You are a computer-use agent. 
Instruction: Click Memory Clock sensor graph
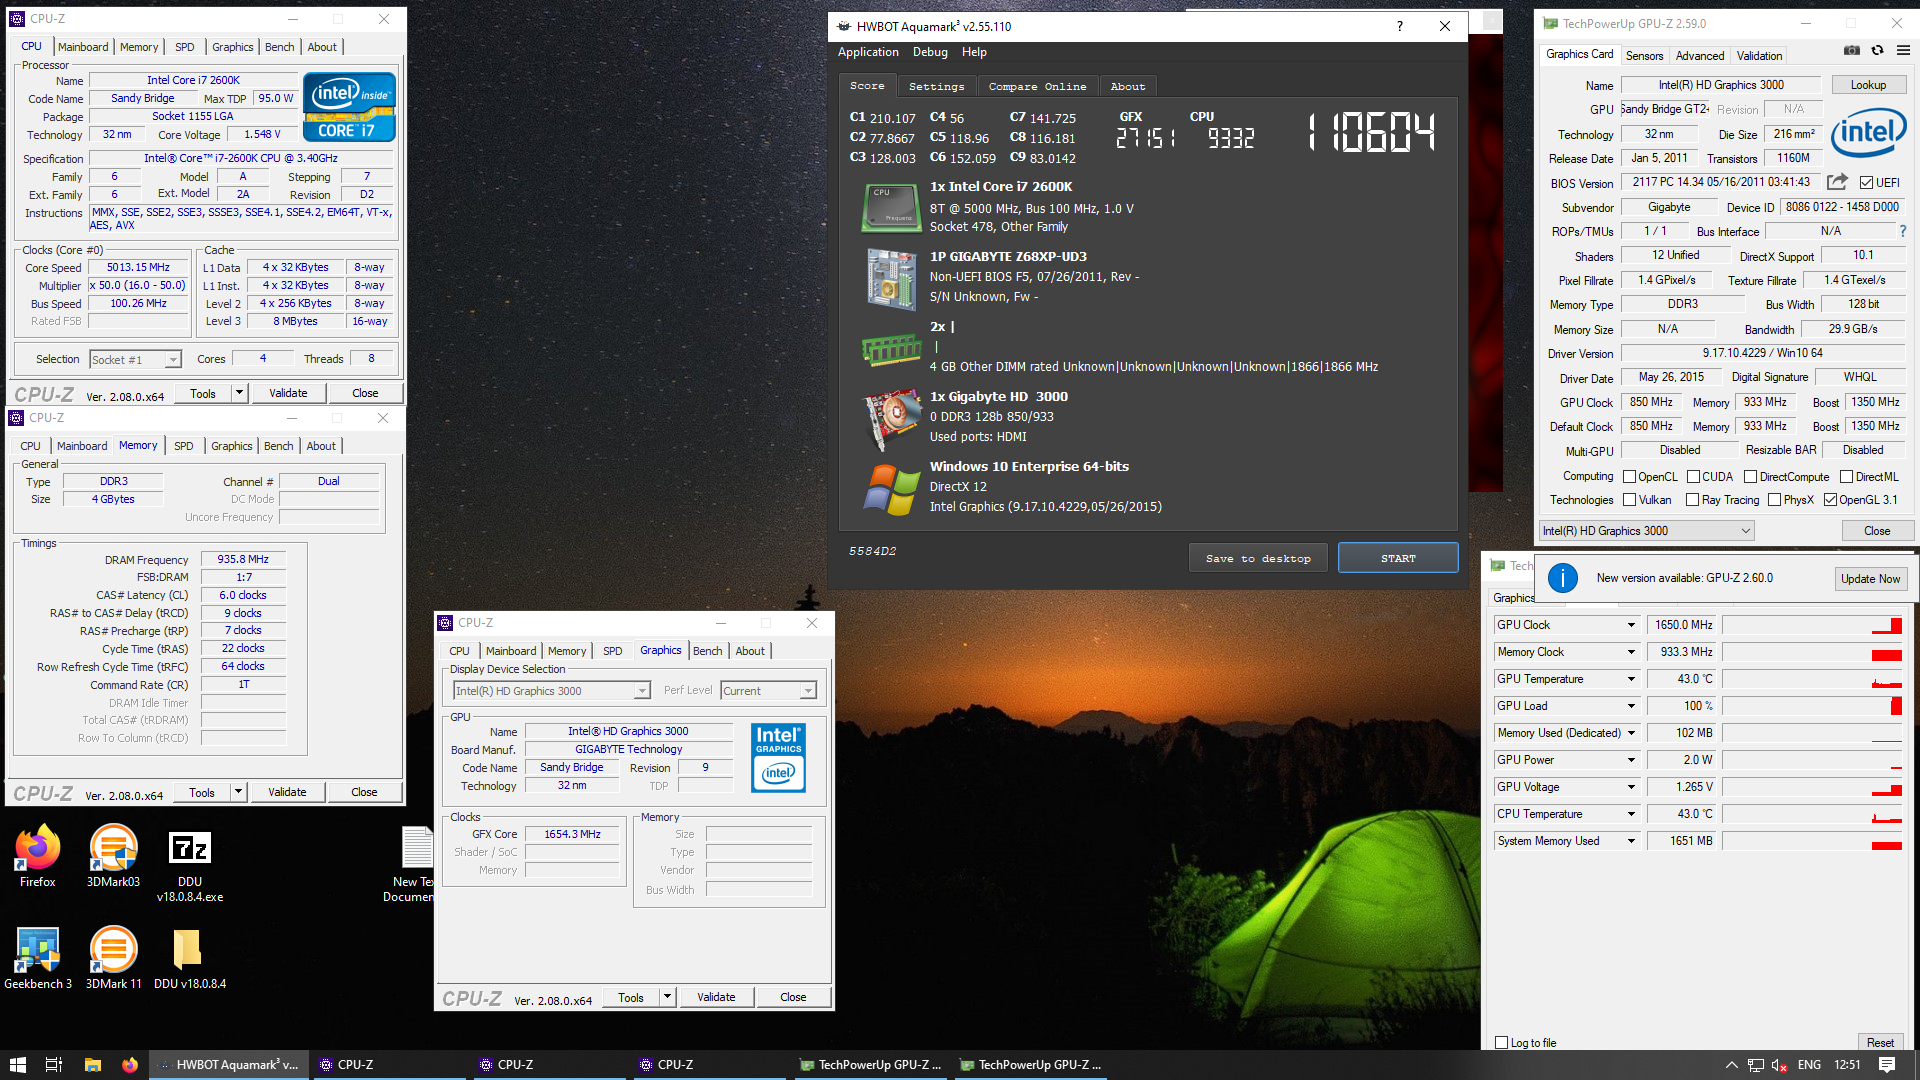[x=1812, y=652]
